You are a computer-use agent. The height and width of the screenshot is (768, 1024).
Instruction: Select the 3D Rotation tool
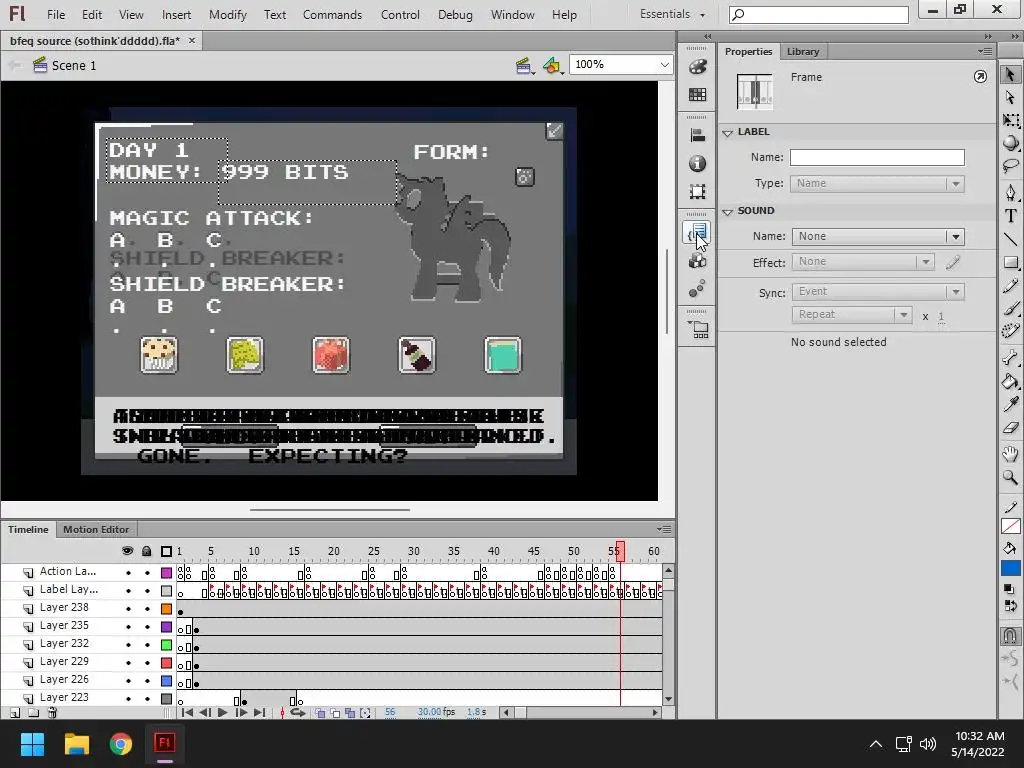(x=1010, y=142)
